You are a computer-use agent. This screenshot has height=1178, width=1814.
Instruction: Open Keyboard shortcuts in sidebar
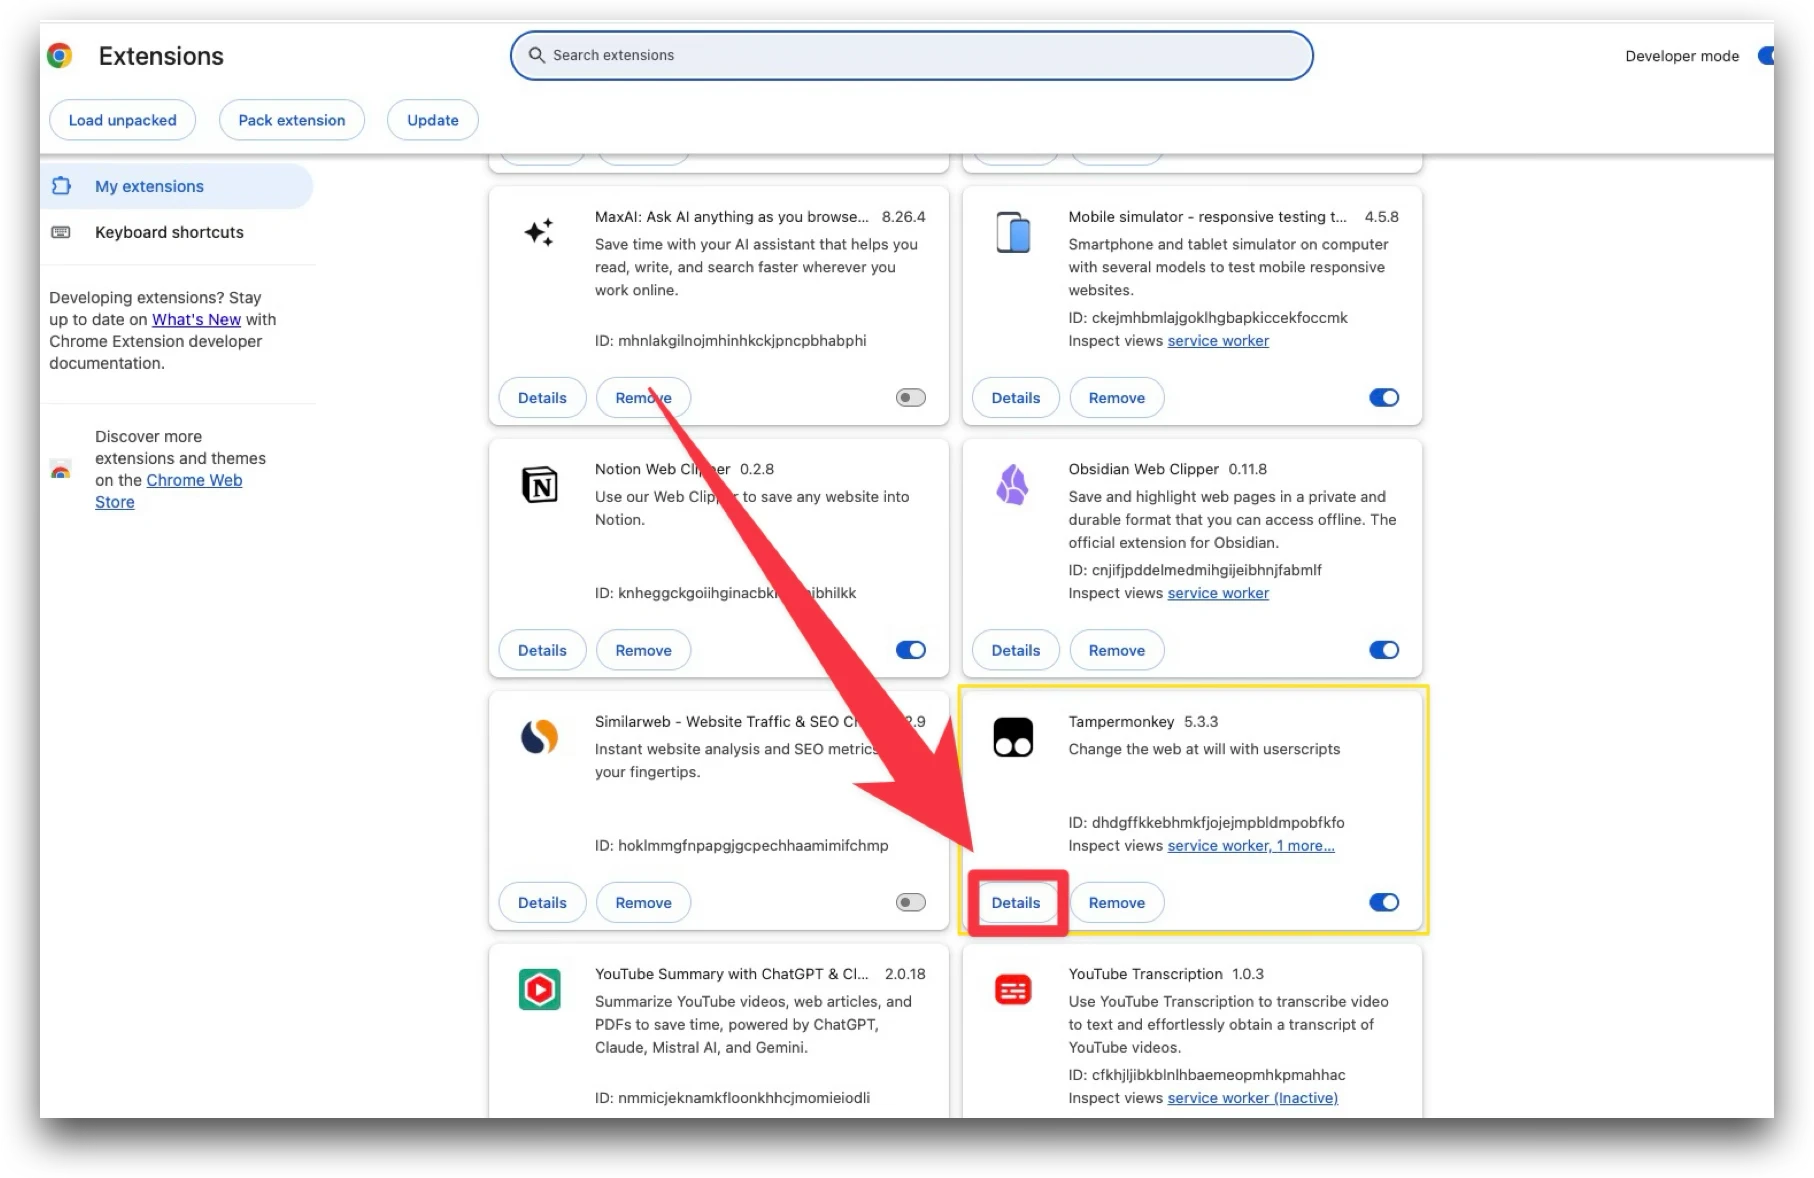pos(177,232)
